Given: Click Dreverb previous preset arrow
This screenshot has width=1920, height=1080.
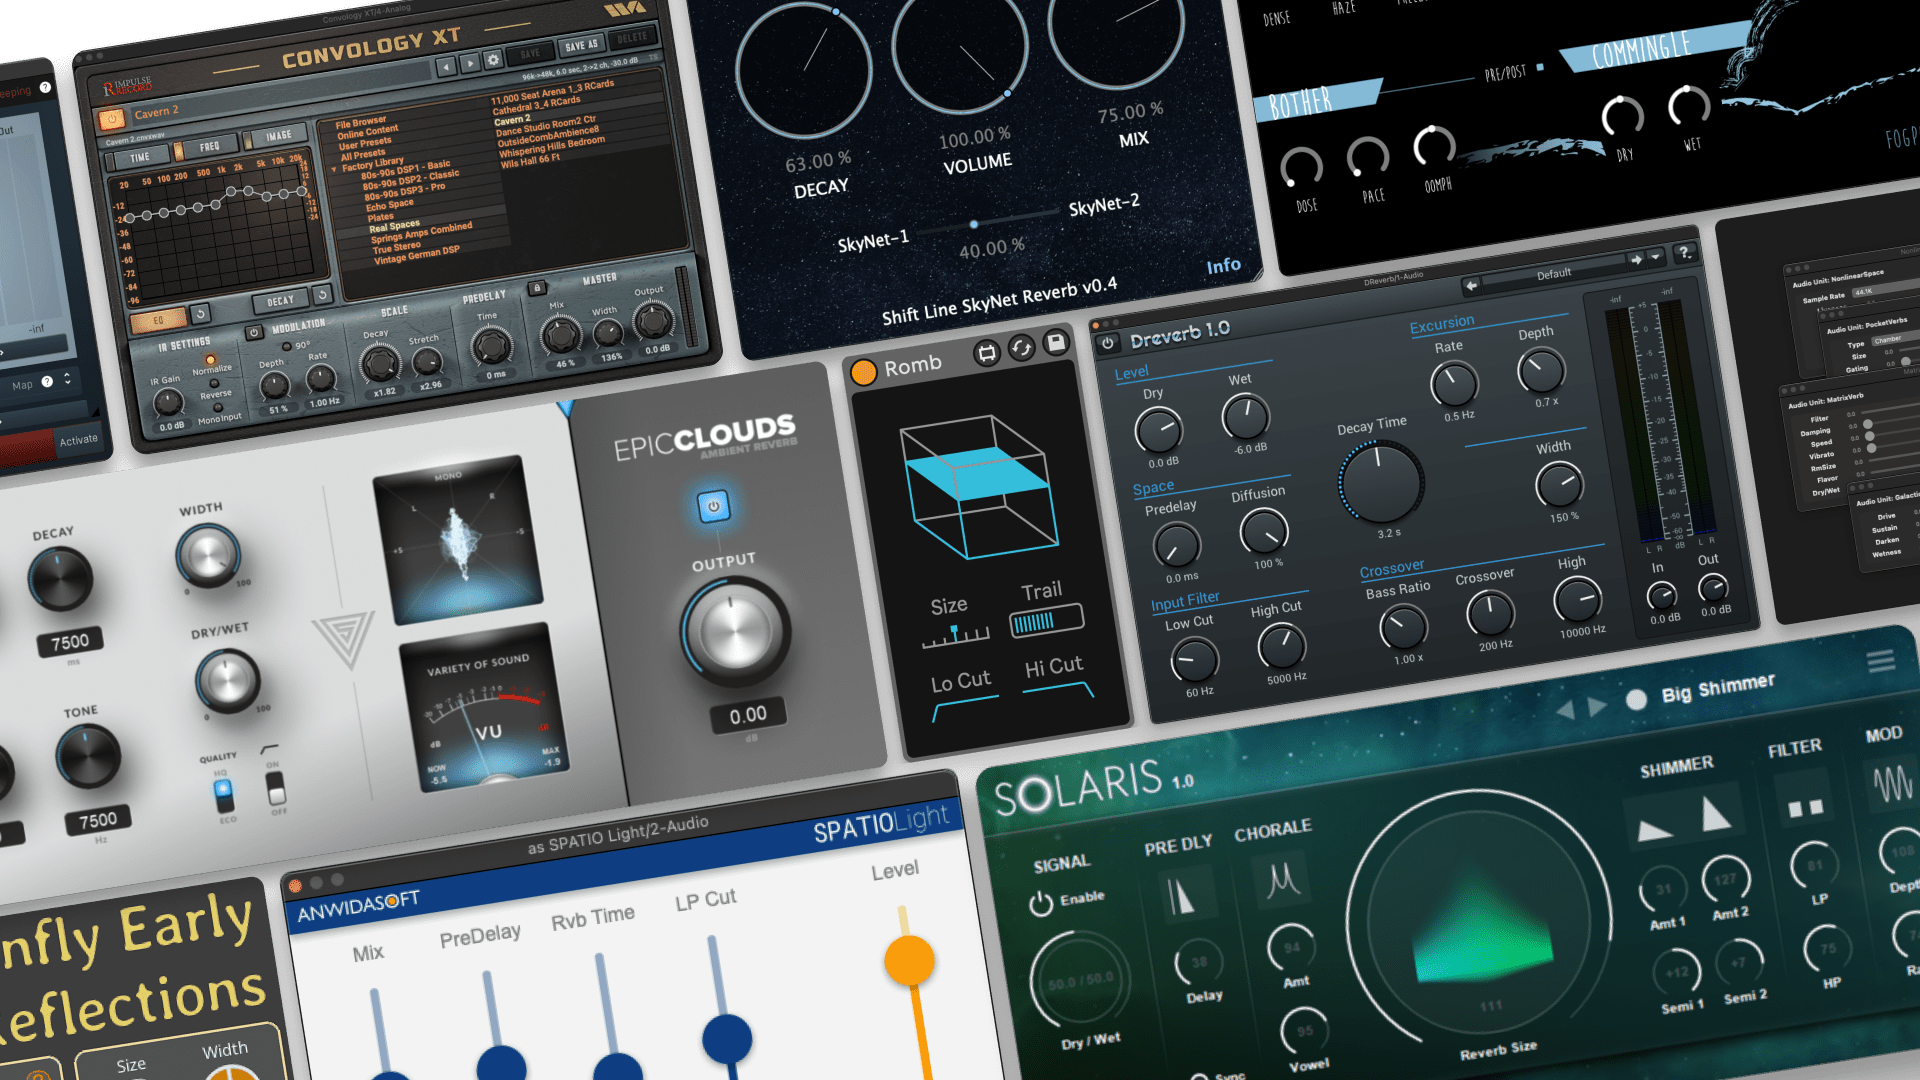Looking at the screenshot, I should click(1471, 286).
